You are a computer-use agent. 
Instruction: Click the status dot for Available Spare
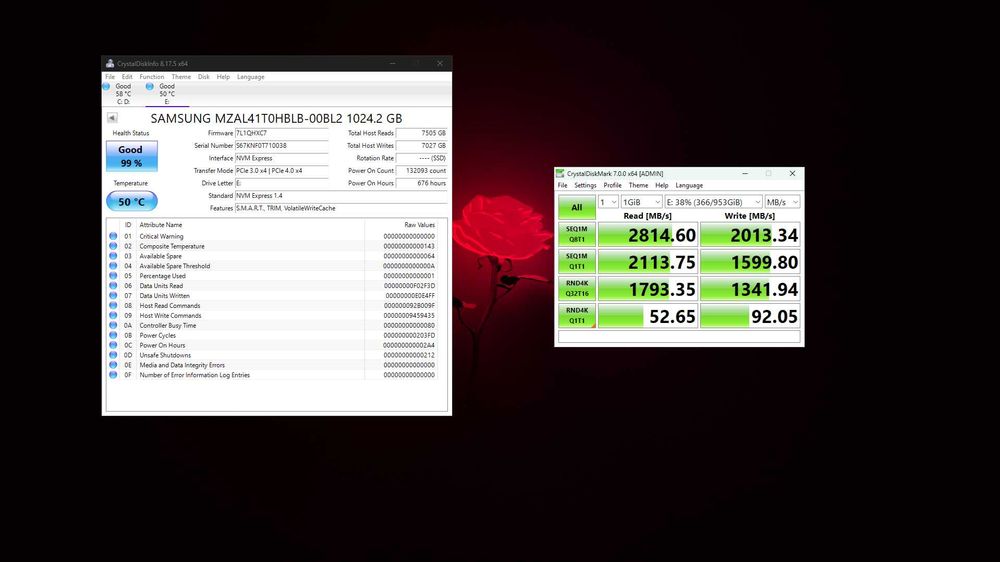coord(113,256)
